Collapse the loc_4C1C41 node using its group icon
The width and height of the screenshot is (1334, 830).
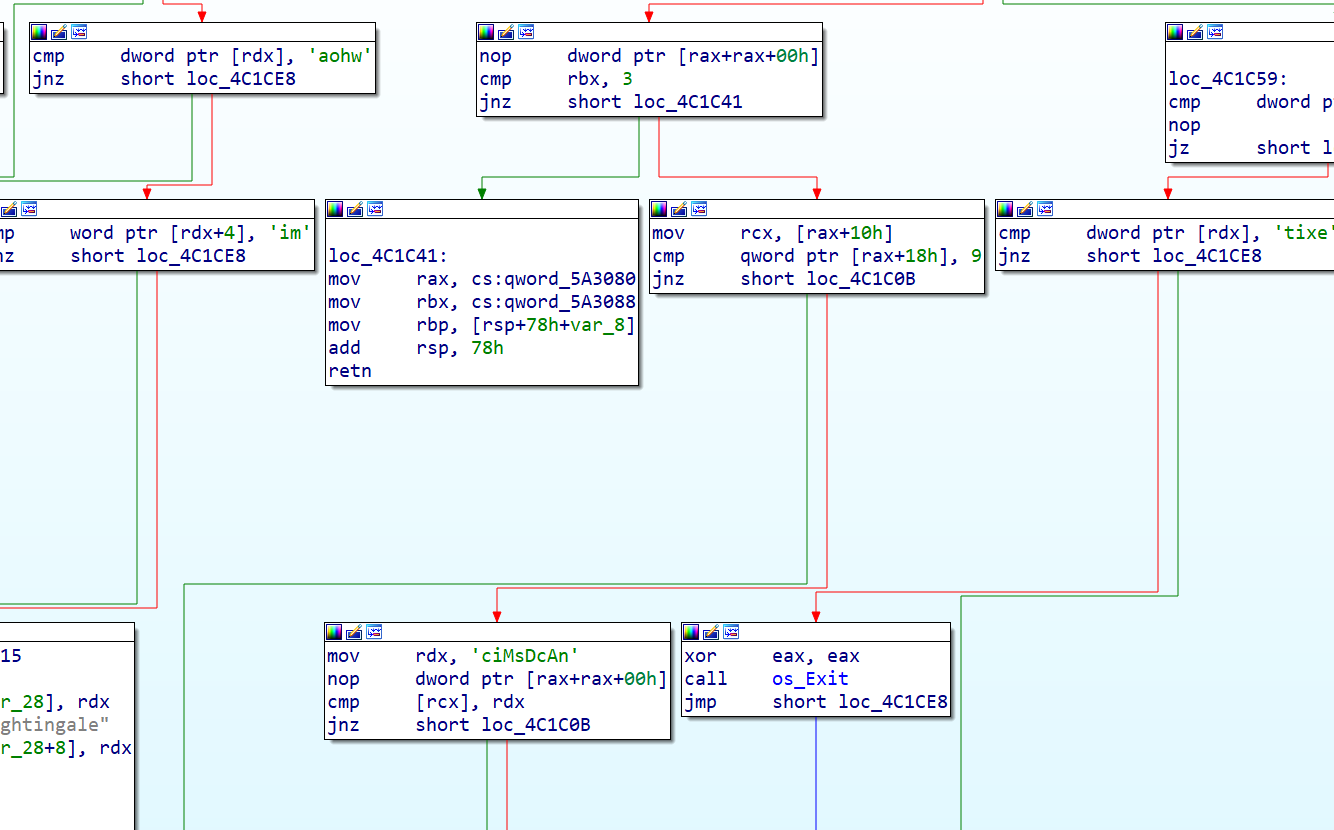[x=374, y=208]
